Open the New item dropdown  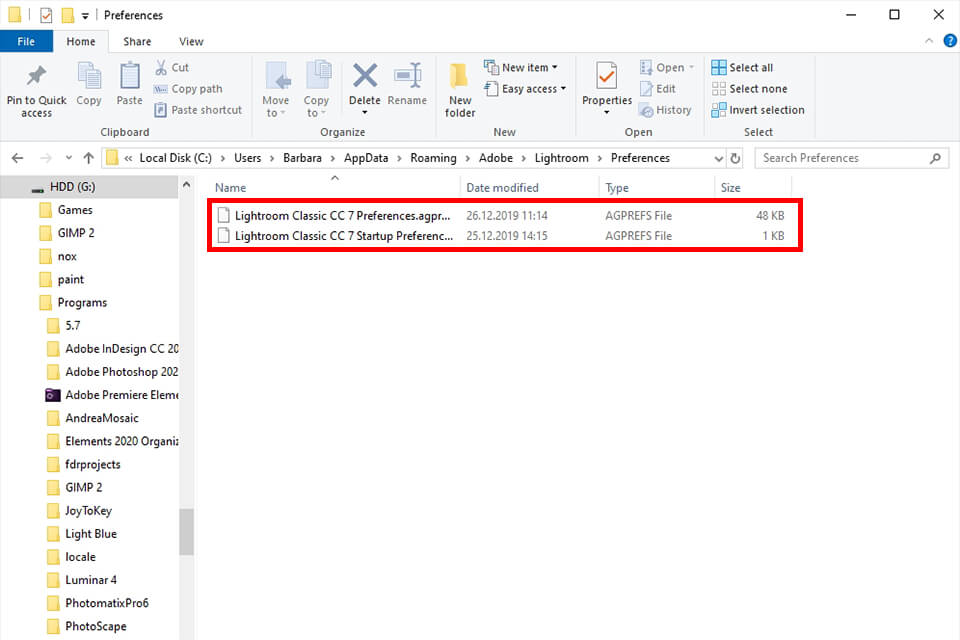(x=521, y=67)
